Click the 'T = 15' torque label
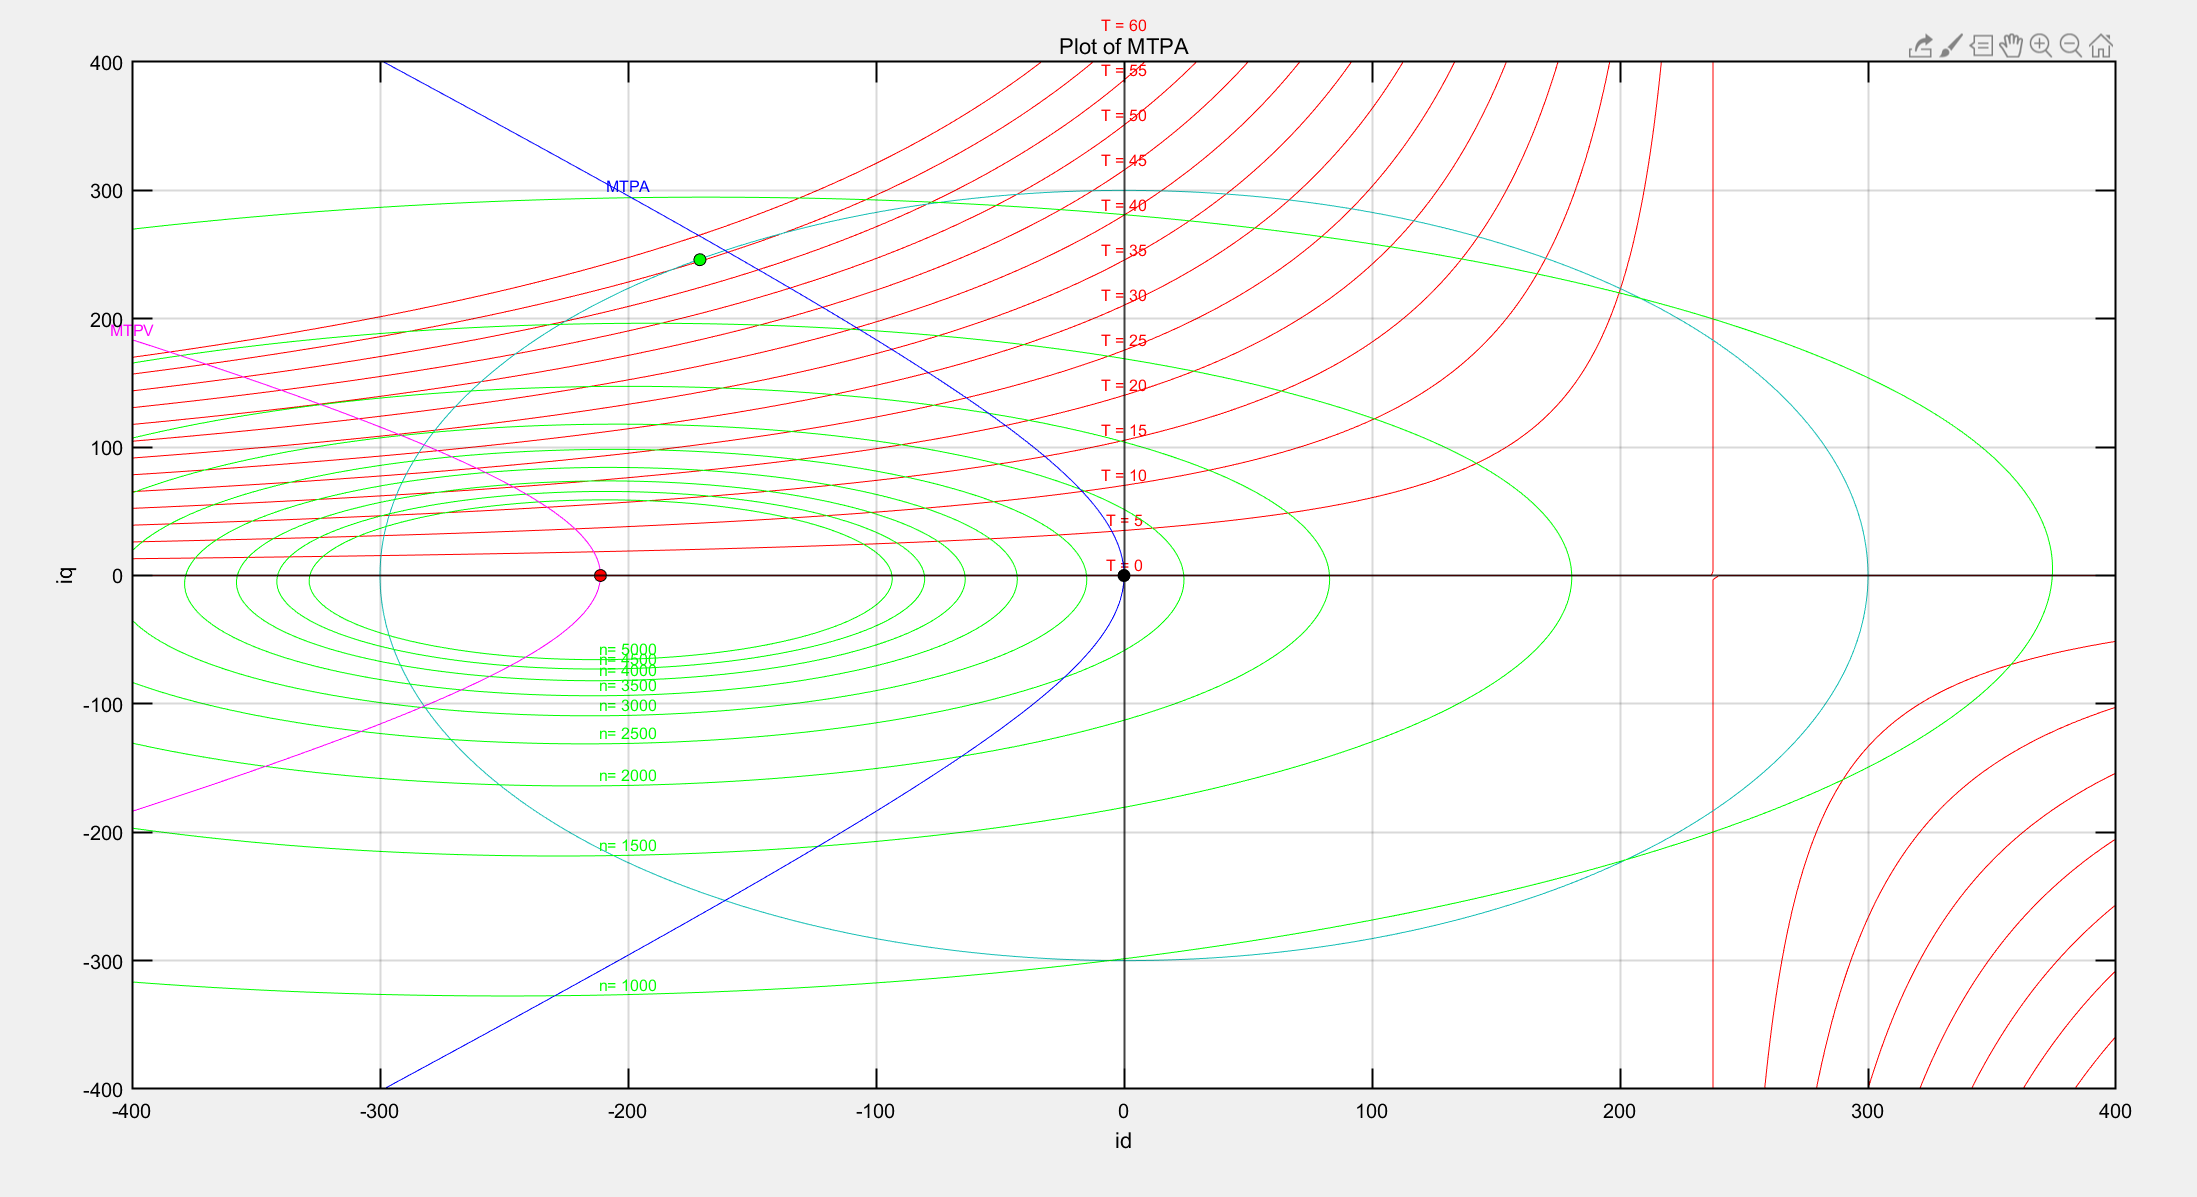 coord(1124,431)
